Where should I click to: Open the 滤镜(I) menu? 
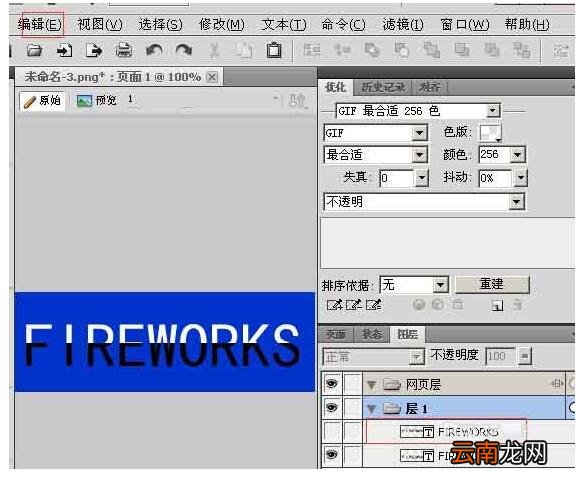click(x=403, y=25)
